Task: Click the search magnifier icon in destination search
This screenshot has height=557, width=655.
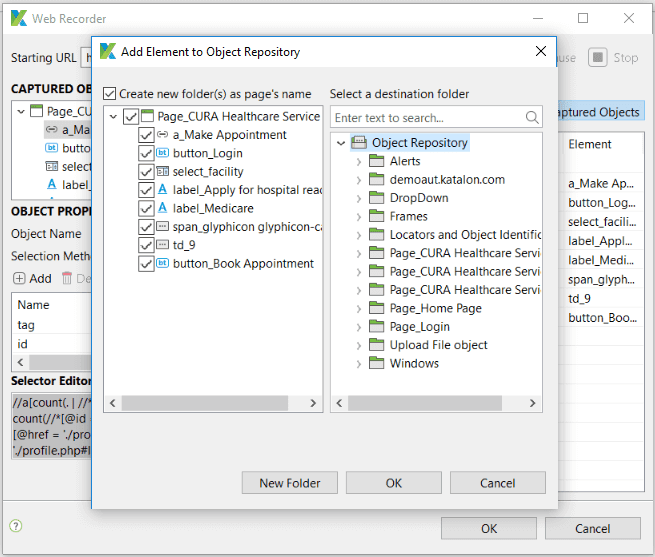Action: coord(532,117)
